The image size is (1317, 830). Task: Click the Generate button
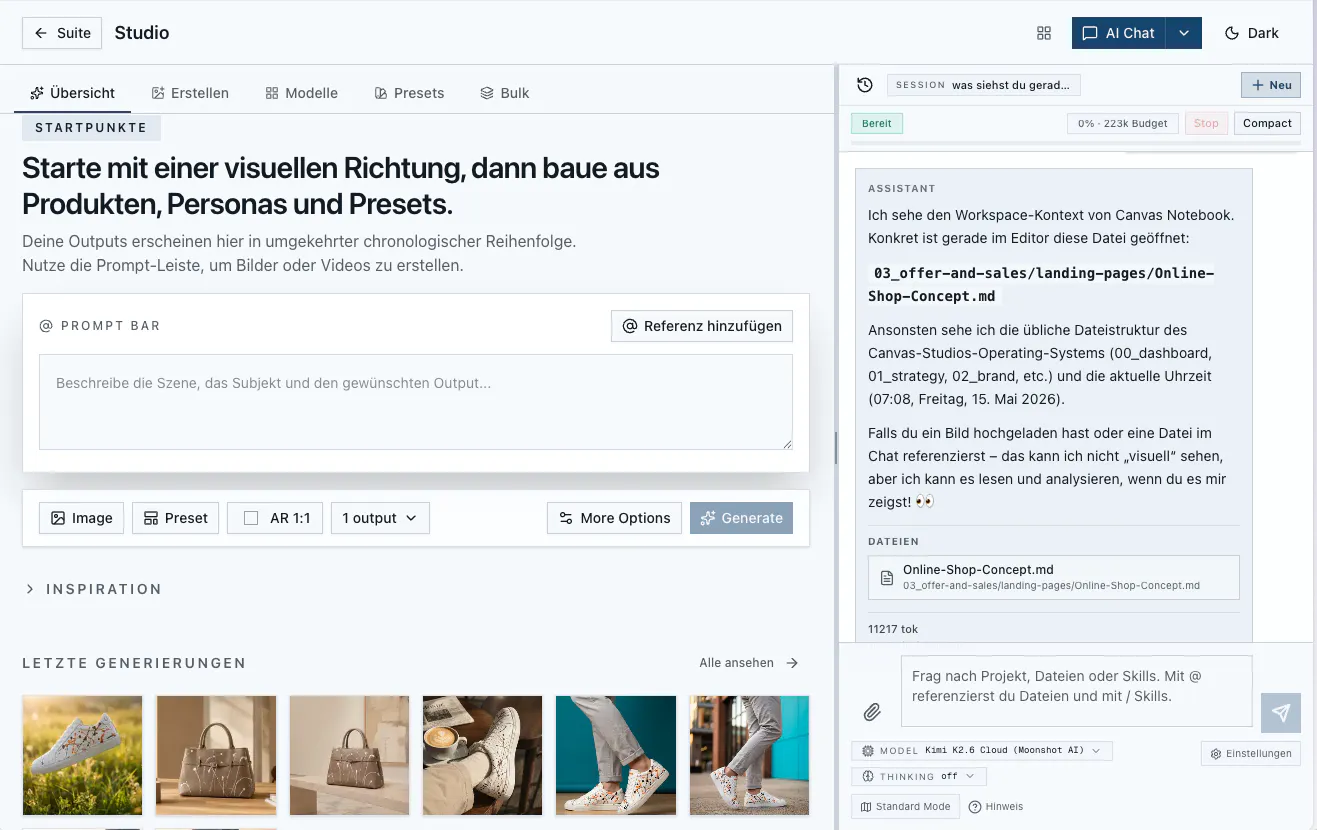pyautogui.click(x=741, y=518)
